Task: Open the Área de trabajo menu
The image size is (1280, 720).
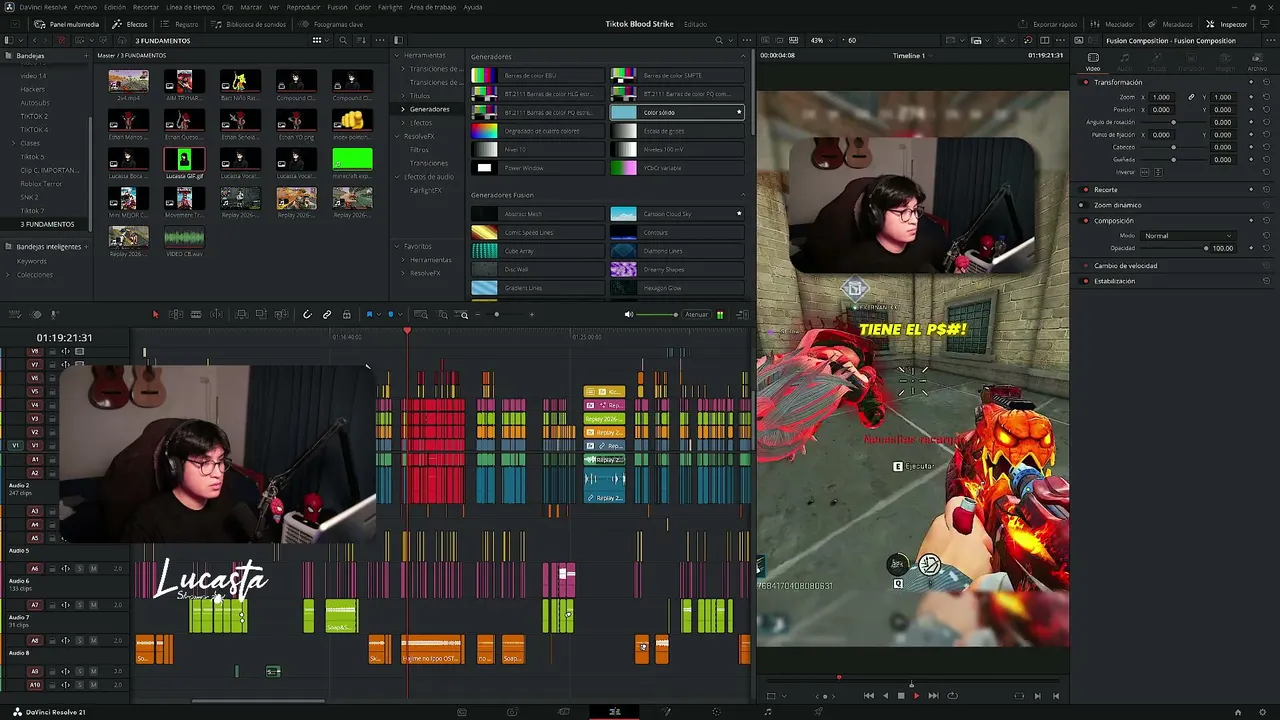Action: [433, 7]
